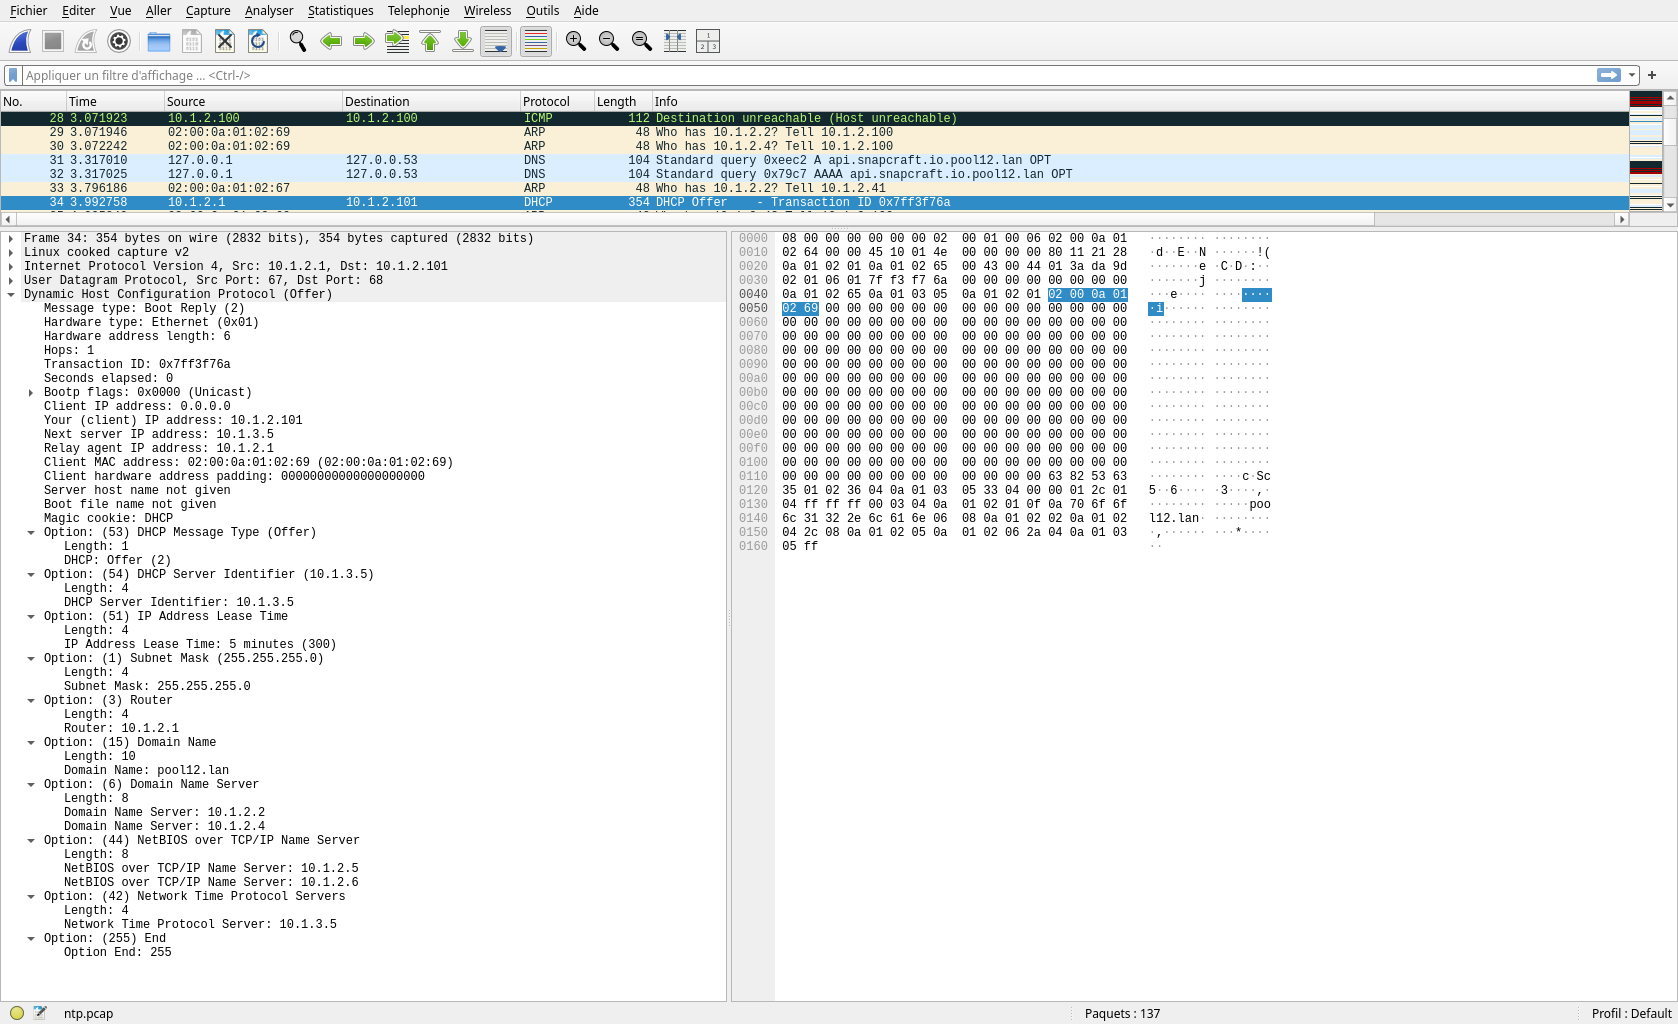Toggle auto-scroll during live capture
1678x1024 pixels.
496,41
